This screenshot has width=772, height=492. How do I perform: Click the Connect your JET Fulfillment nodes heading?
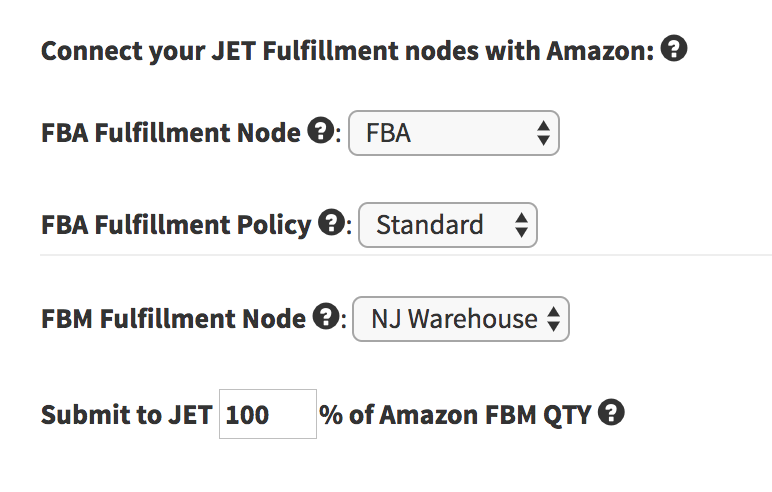pos(347,51)
